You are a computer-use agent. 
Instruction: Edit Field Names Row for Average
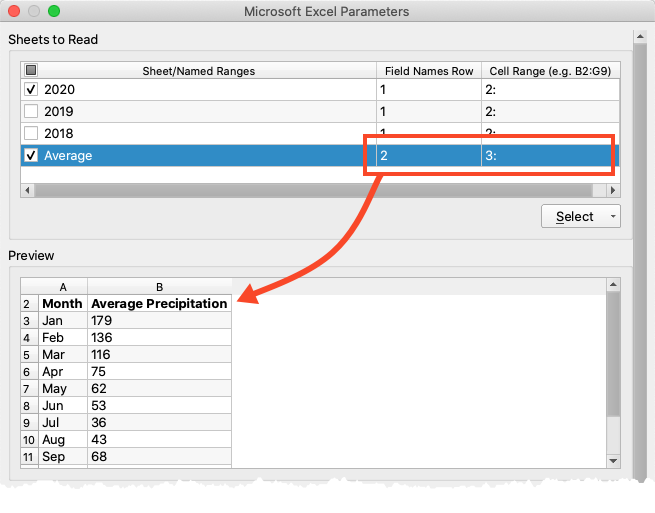[x=427, y=156]
